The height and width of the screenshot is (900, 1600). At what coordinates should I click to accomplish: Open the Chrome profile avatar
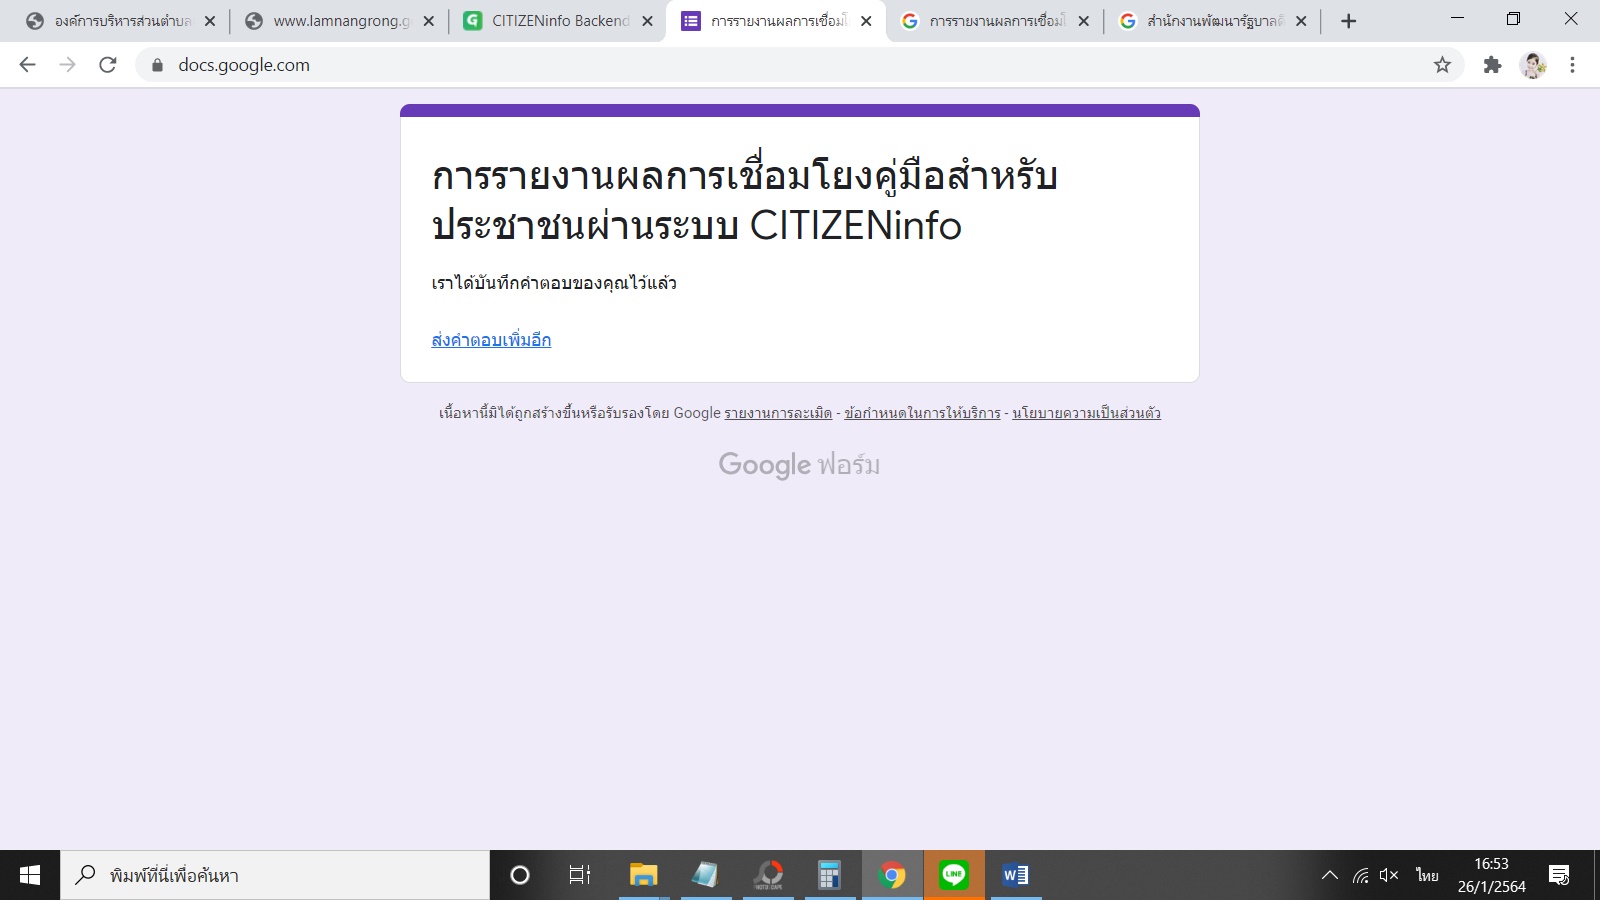pyautogui.click(x=1533, y=65)
